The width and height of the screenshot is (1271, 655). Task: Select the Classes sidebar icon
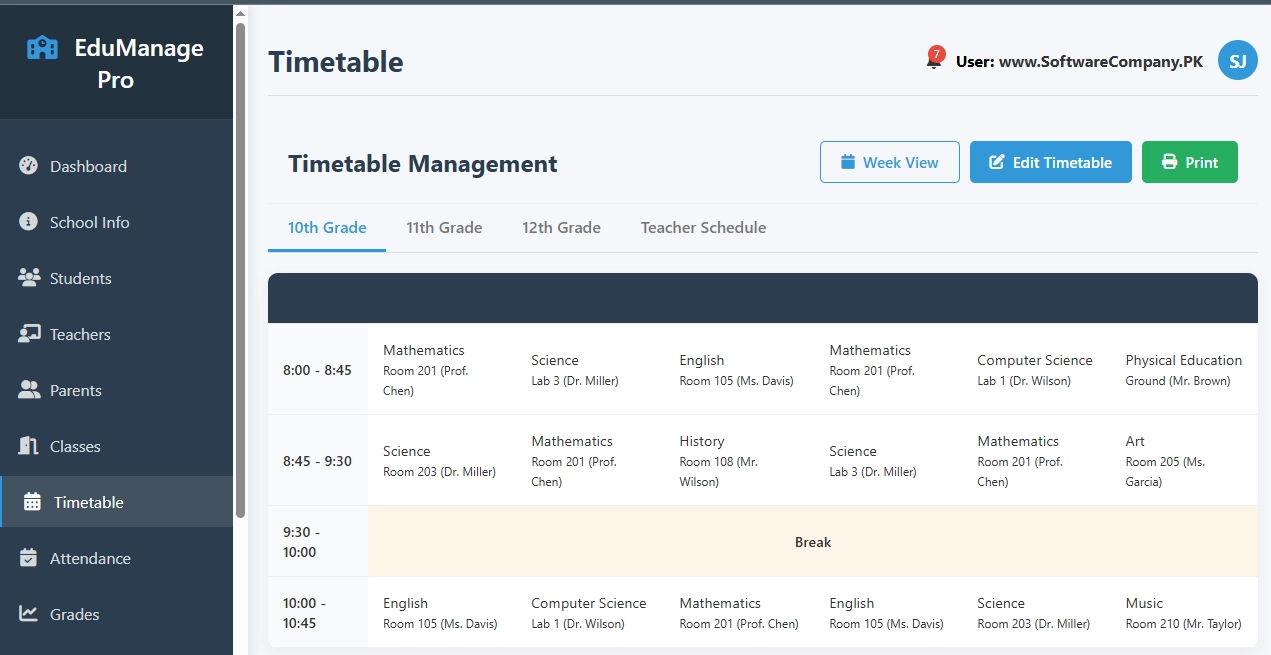click(x=29, y=446)
